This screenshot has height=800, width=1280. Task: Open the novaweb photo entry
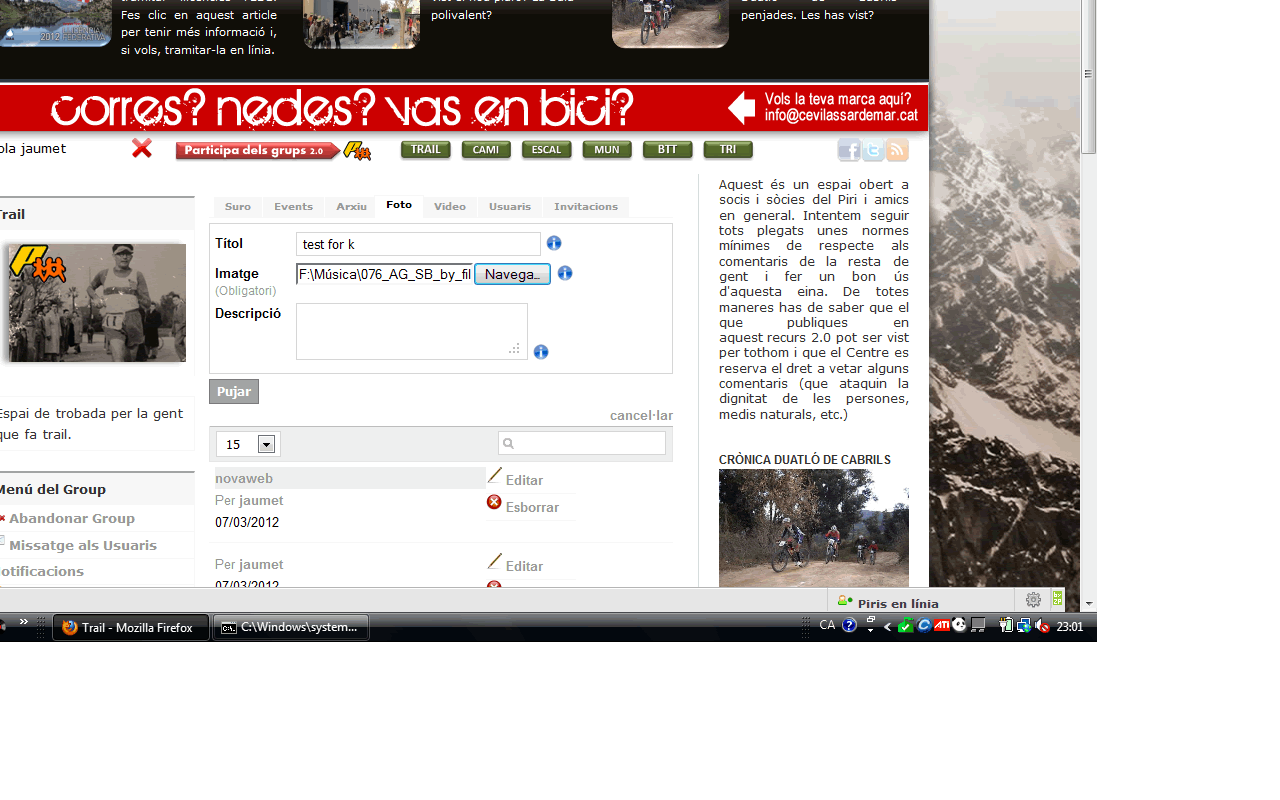point(244,479)
